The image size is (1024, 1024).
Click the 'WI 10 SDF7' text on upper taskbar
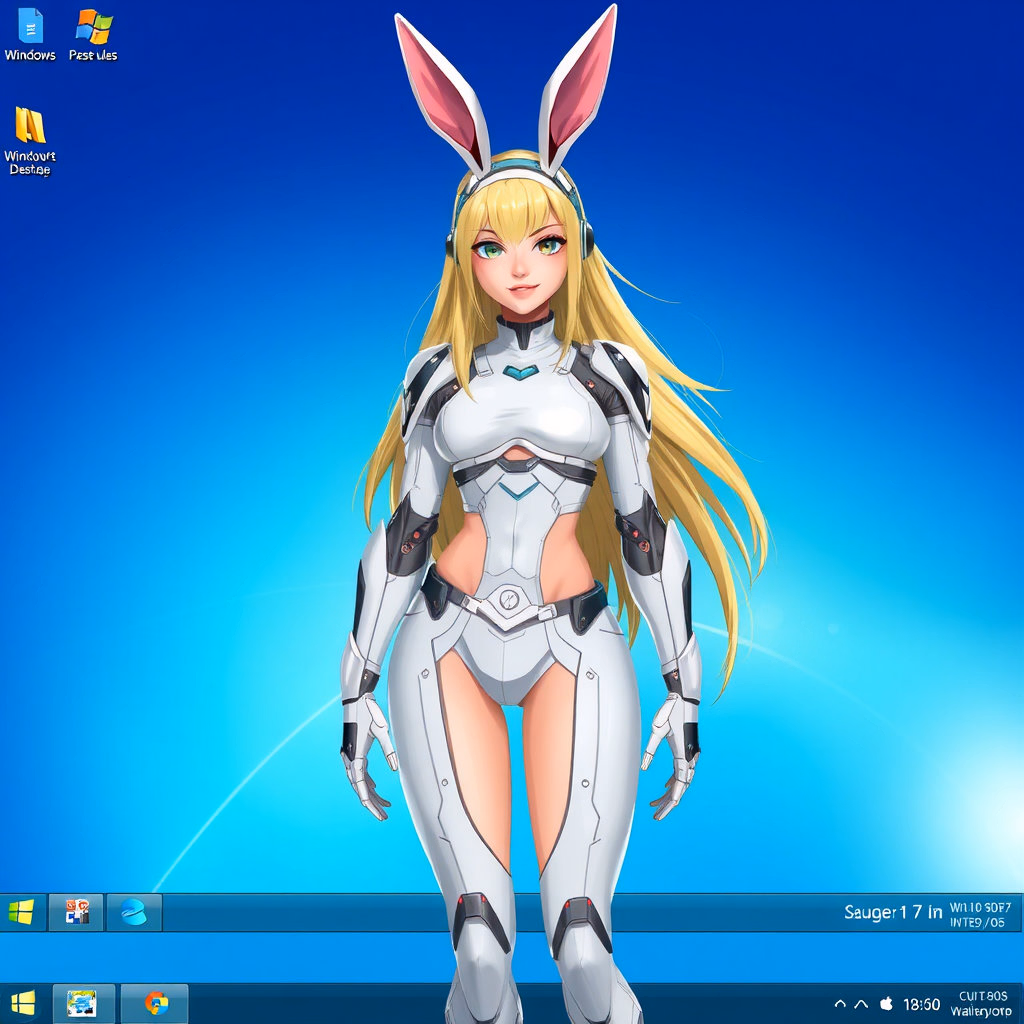click(x=980, y=907)
